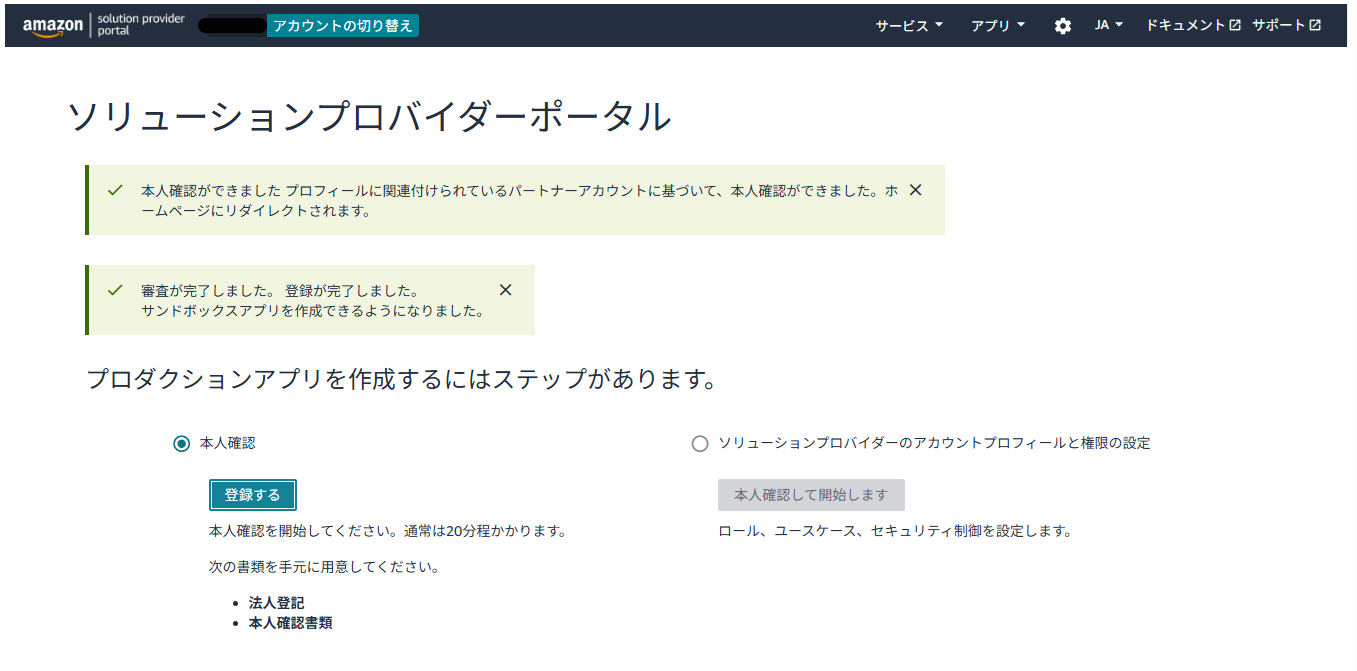Click the 登録する button

253,495
